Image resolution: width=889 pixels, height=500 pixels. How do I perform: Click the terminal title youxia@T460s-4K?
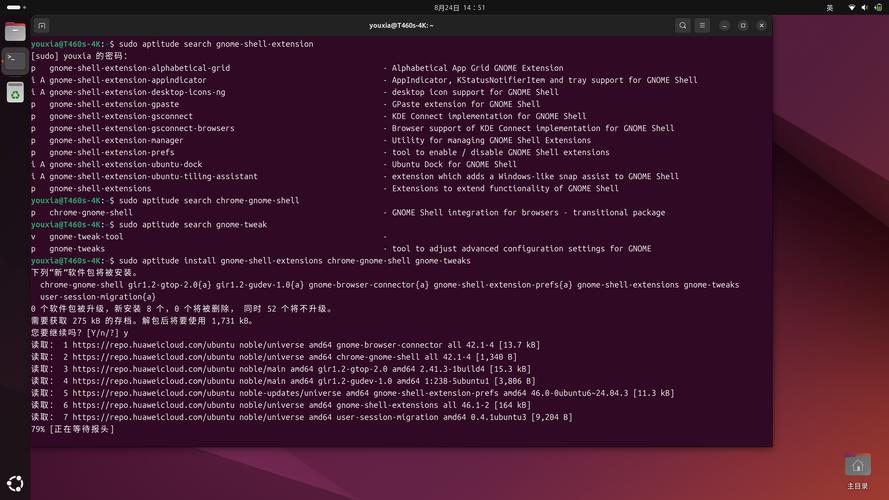click(x=401, y=26)
